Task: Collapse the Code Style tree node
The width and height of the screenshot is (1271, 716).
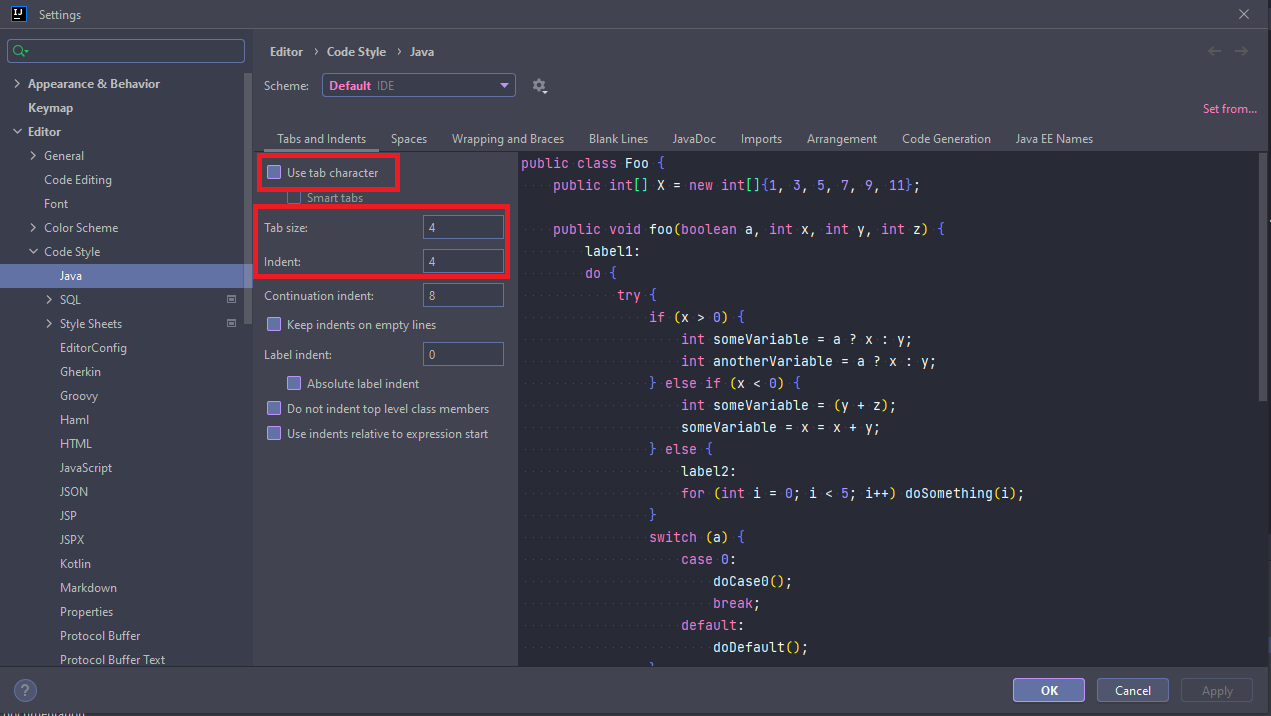Action: point(33,252)
